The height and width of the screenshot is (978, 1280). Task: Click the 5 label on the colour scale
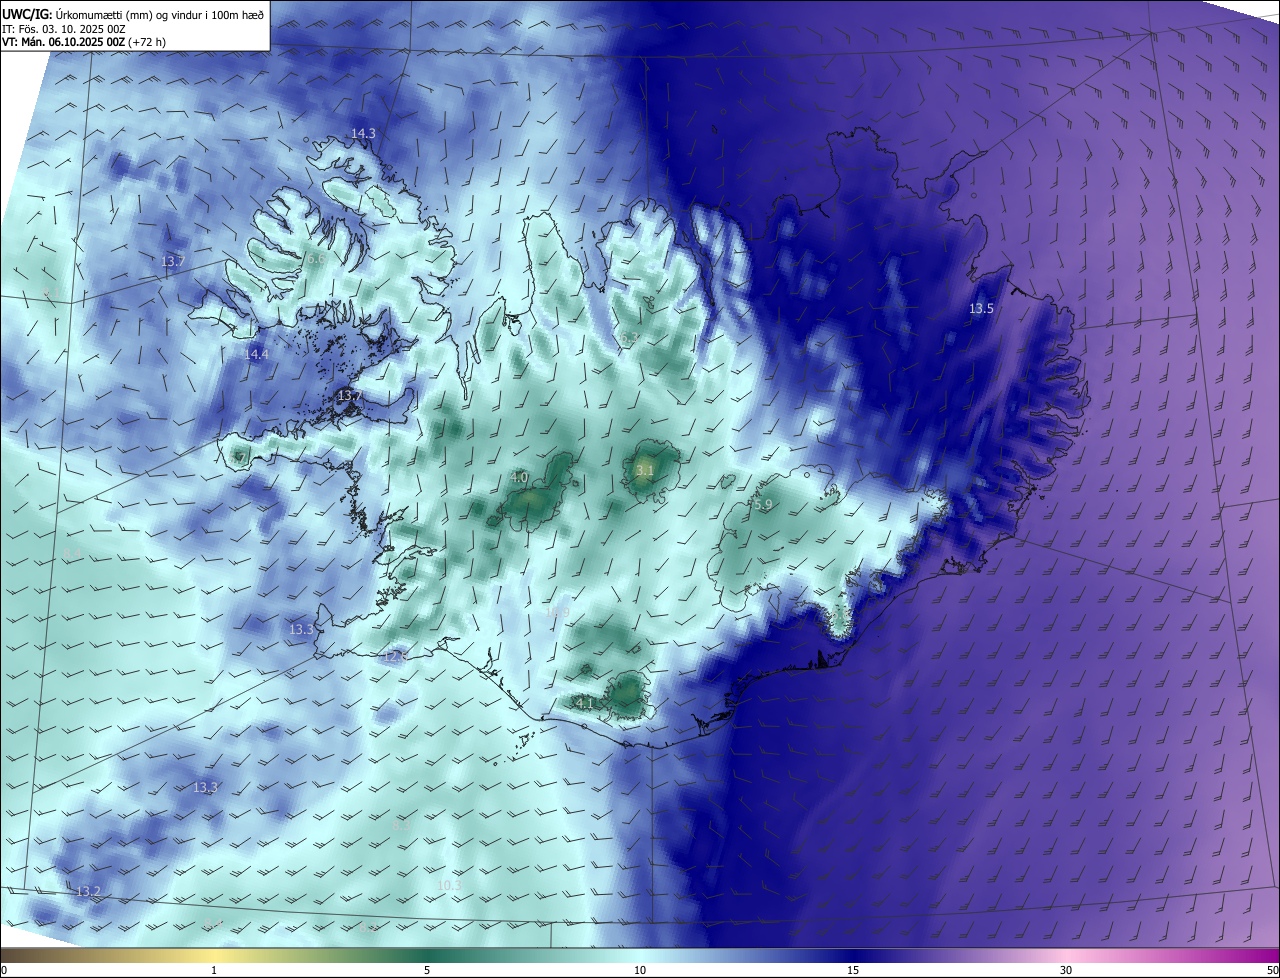[x=427, y=970]
